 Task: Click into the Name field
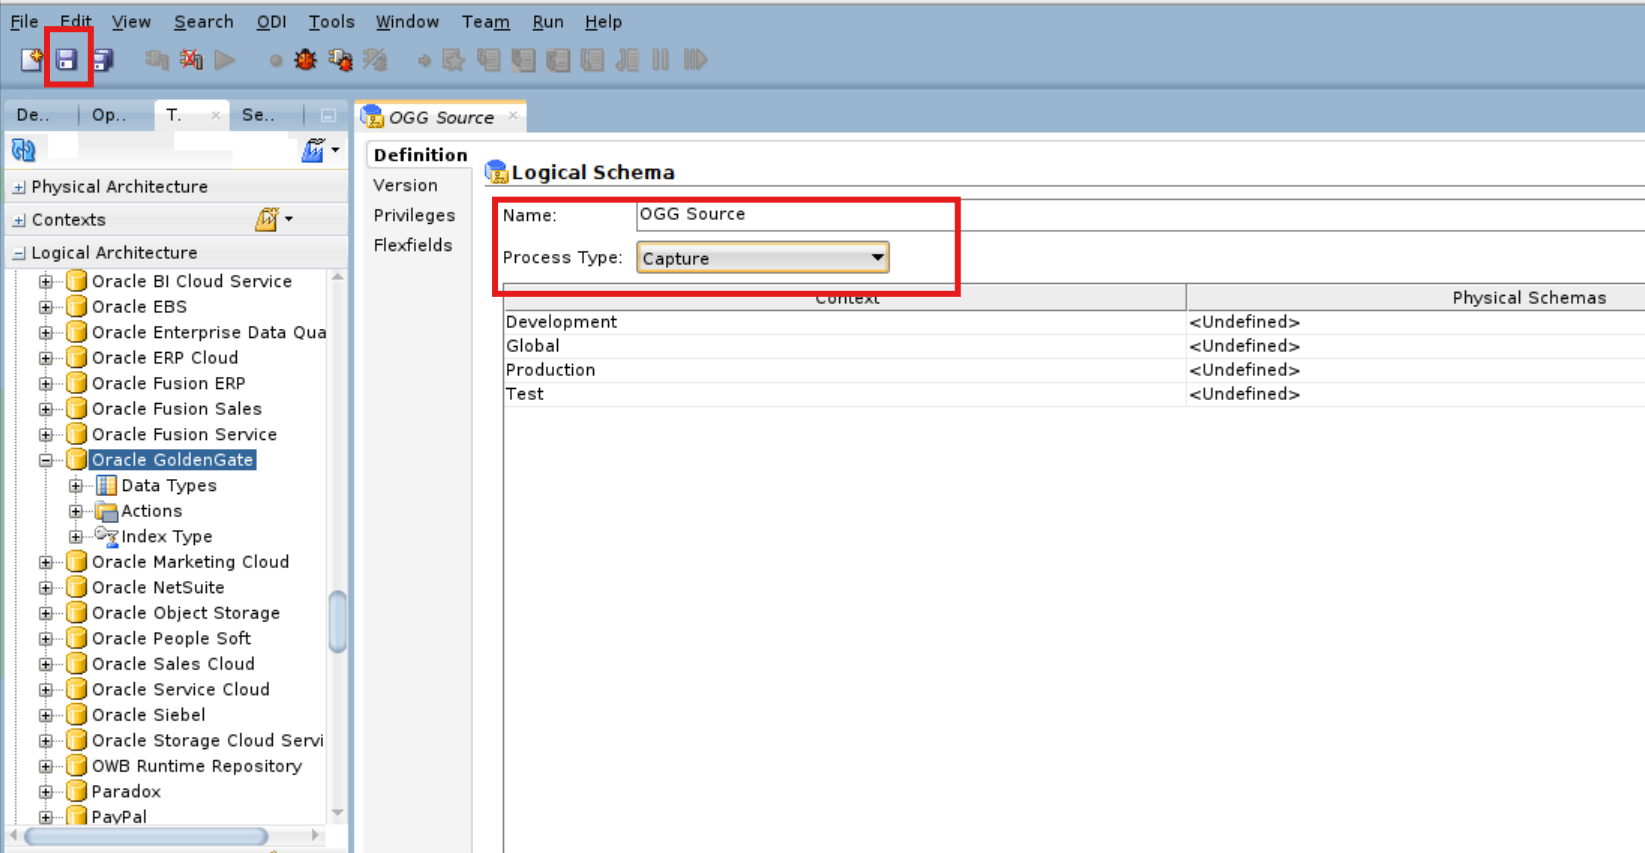(x=1140, y=214)
